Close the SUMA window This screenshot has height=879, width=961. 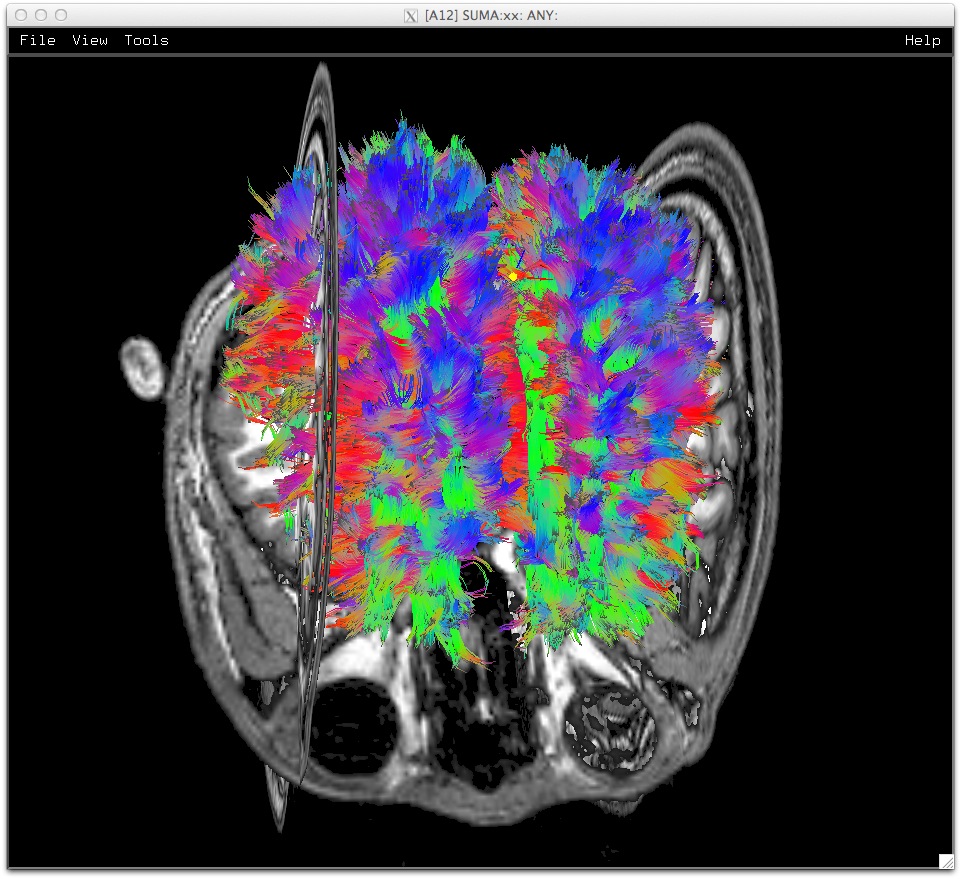[21, 15]
